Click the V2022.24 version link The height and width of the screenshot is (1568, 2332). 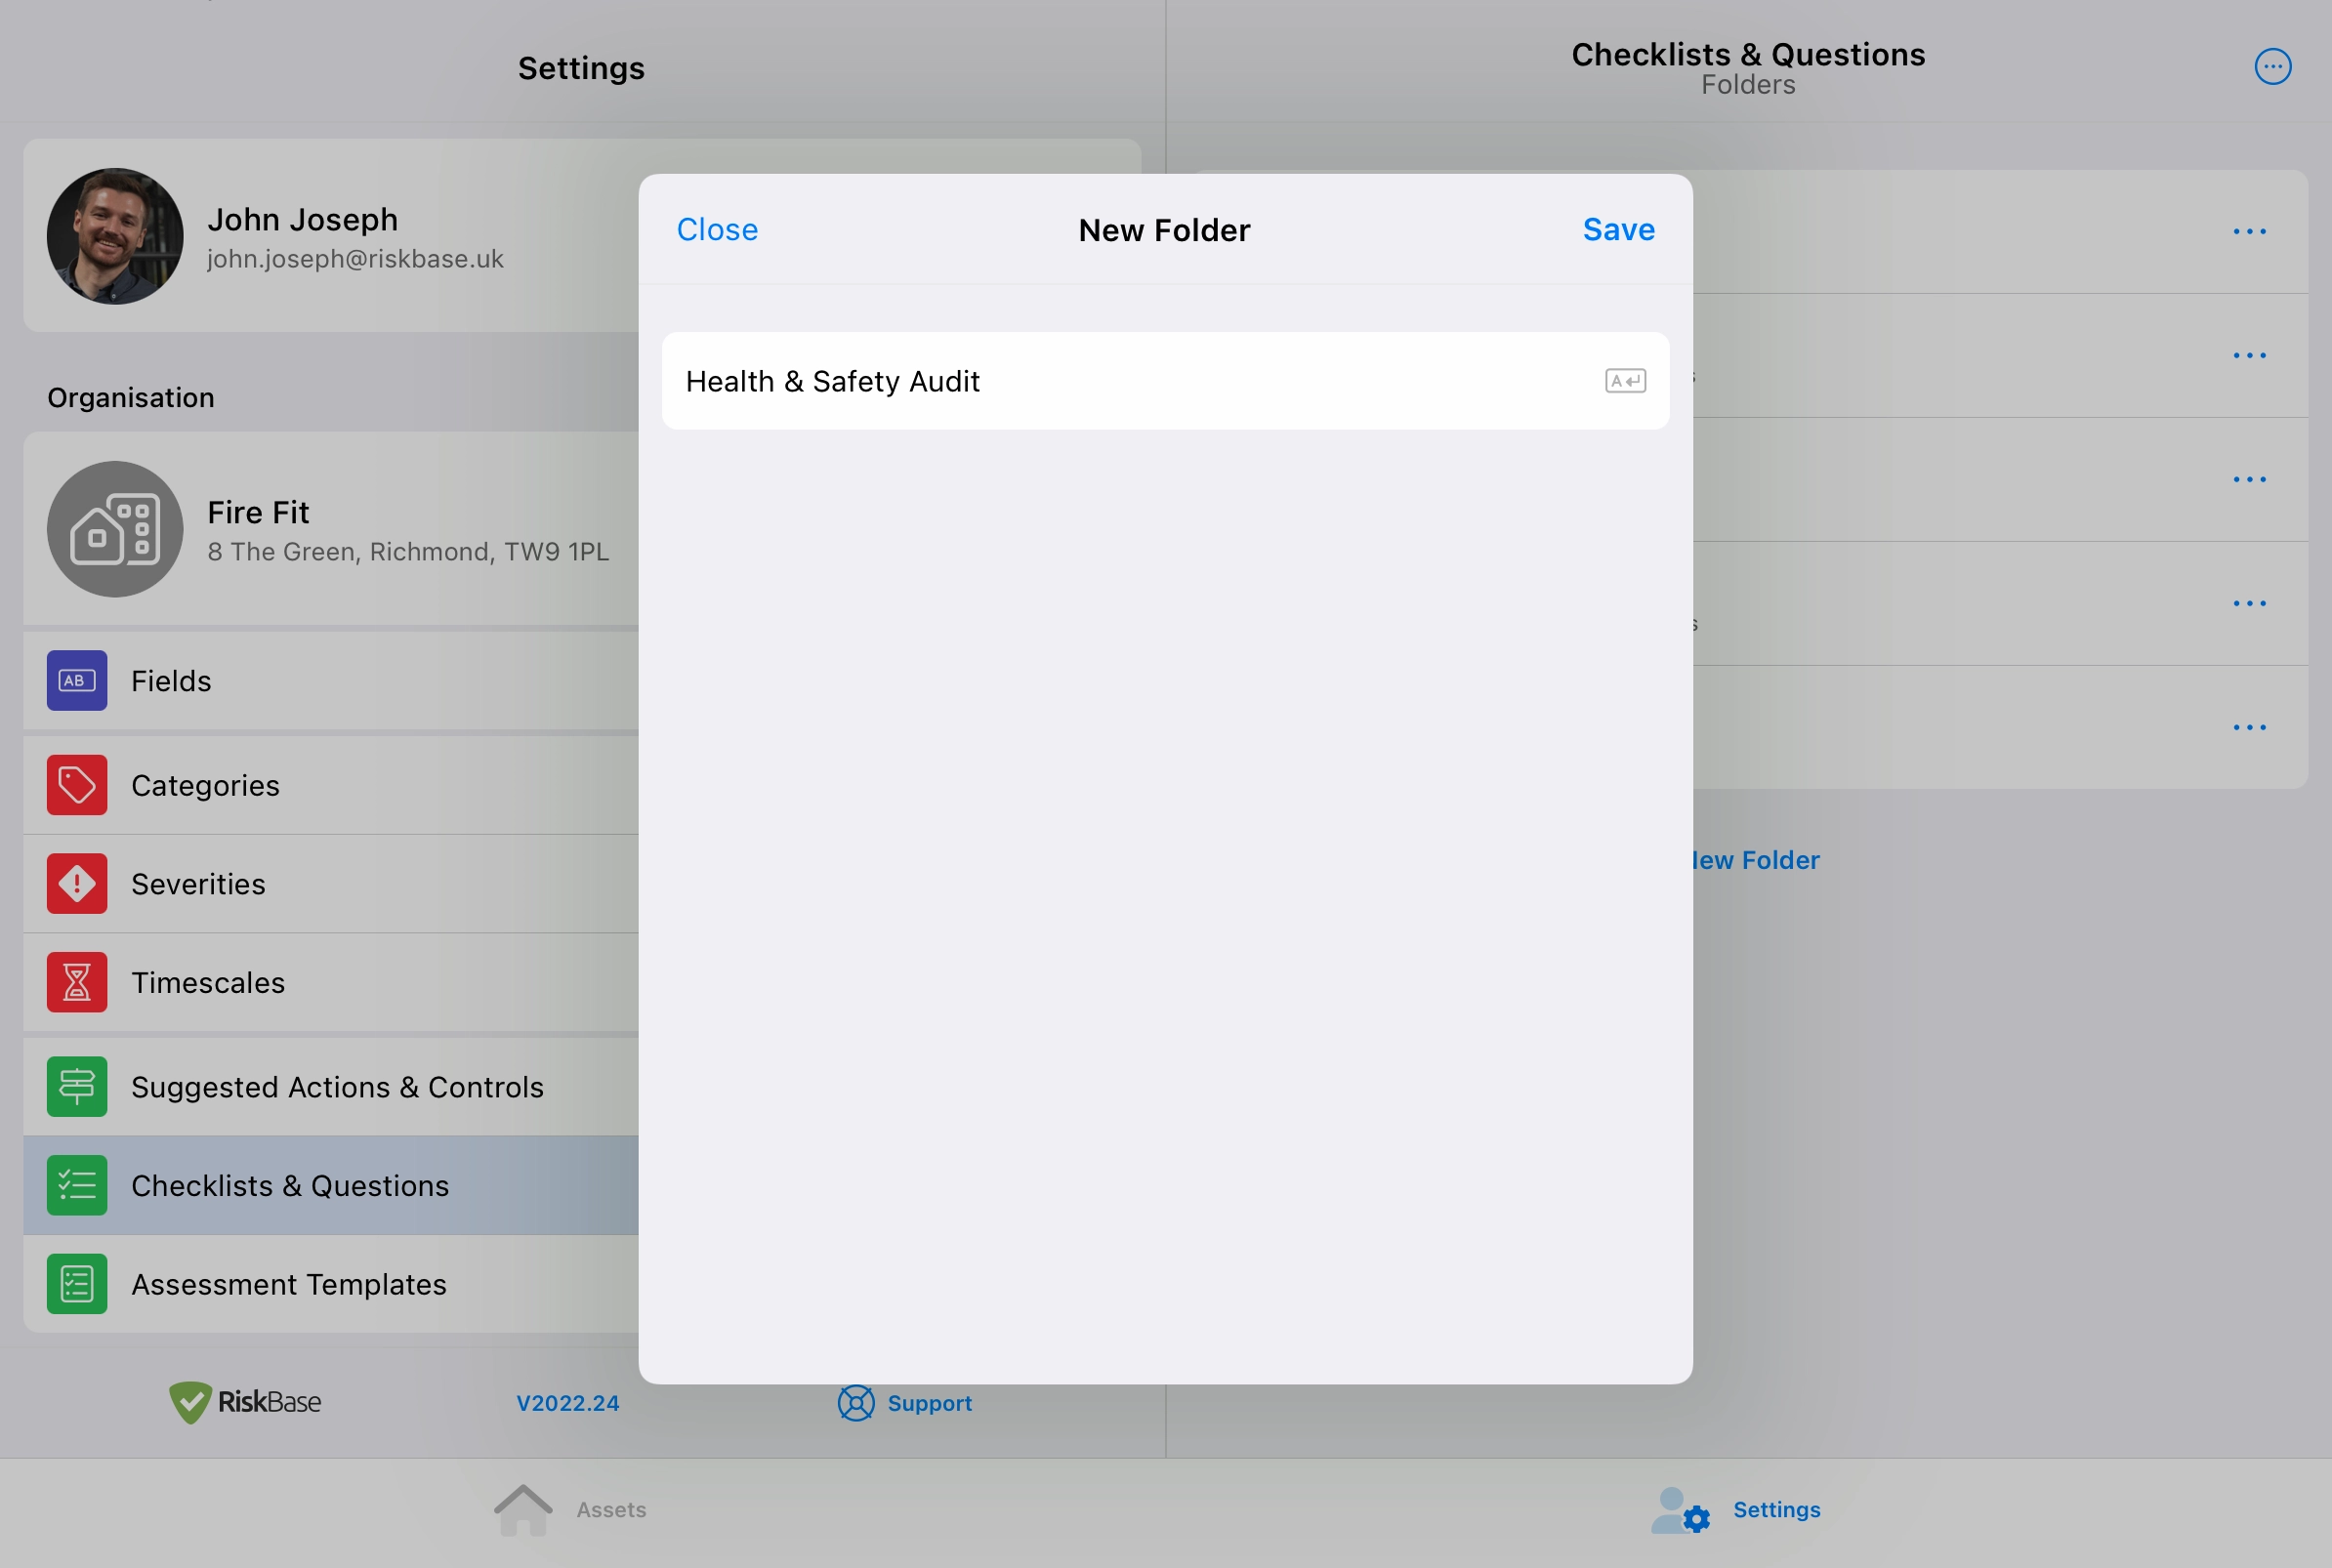pos(568,1403)
